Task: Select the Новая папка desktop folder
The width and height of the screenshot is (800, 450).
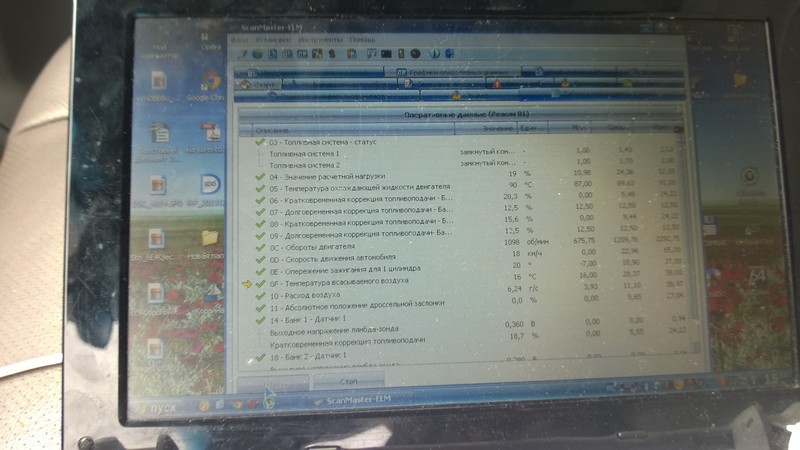Action: (209, 244)
